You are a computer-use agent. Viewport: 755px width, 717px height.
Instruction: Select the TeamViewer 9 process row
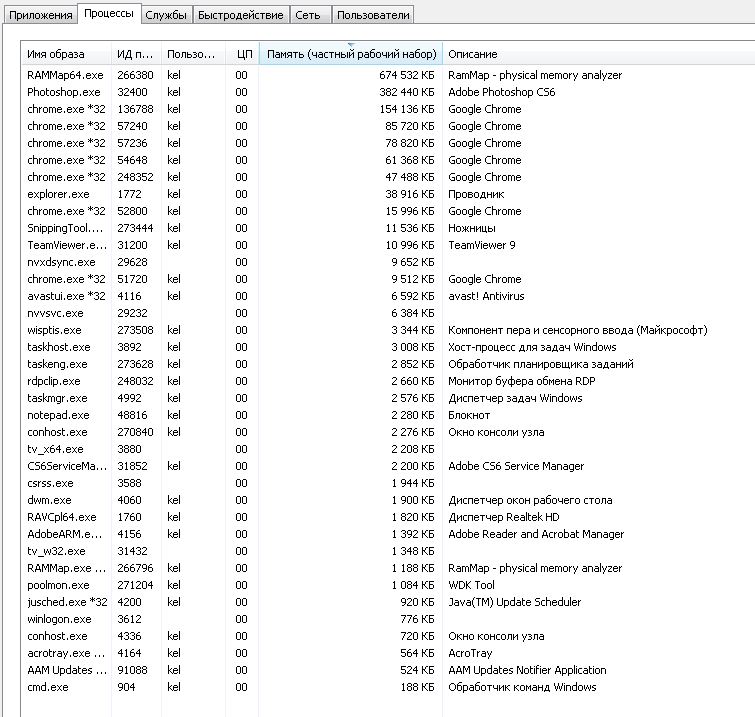point(388,245)
